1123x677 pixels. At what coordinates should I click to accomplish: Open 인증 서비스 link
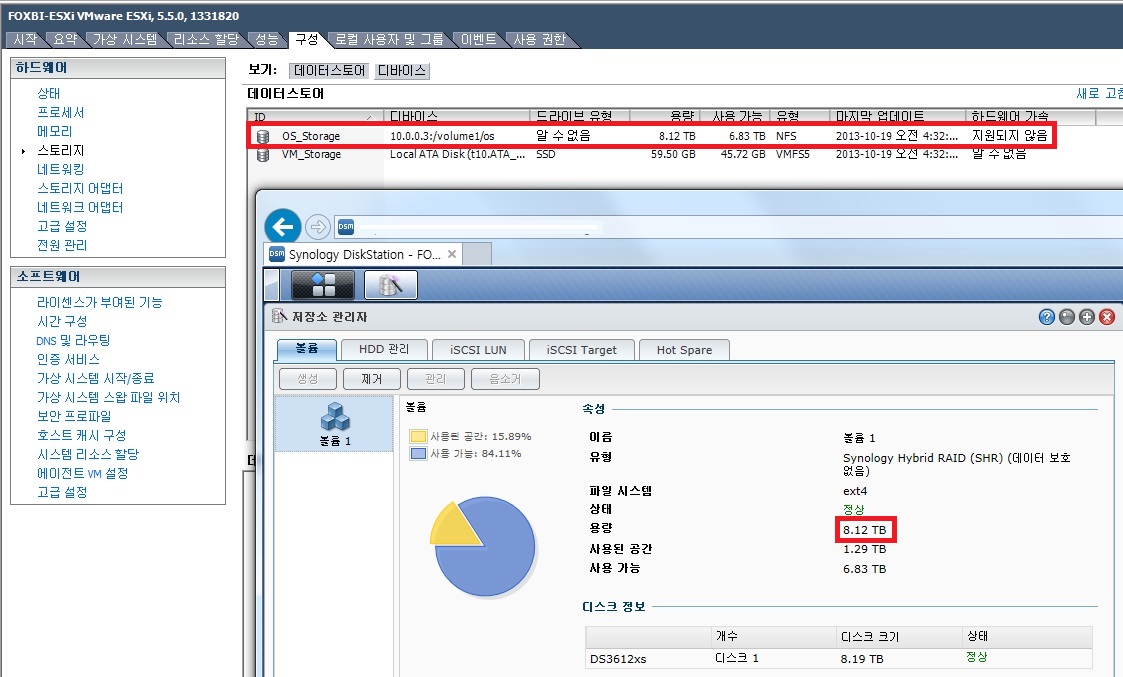coord(68,359)
